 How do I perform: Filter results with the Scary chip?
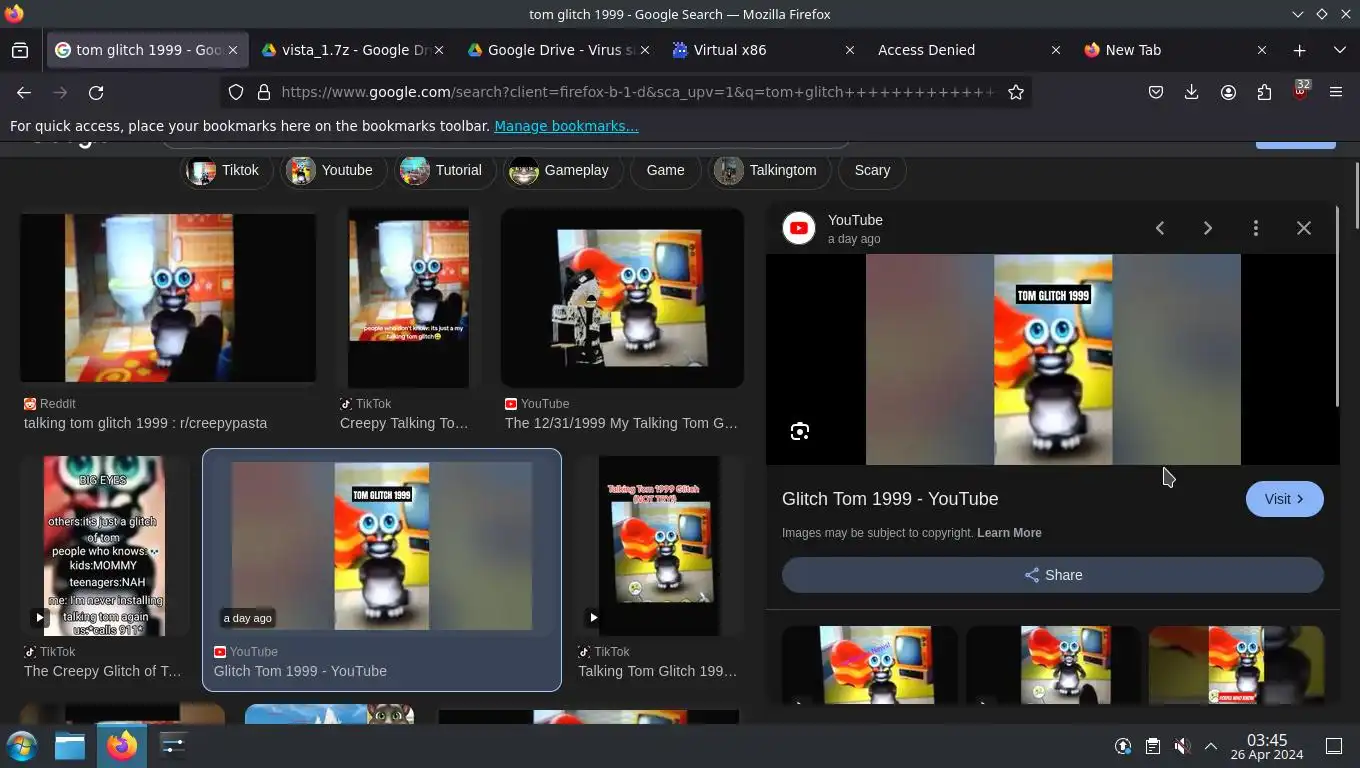click(872, 170)
